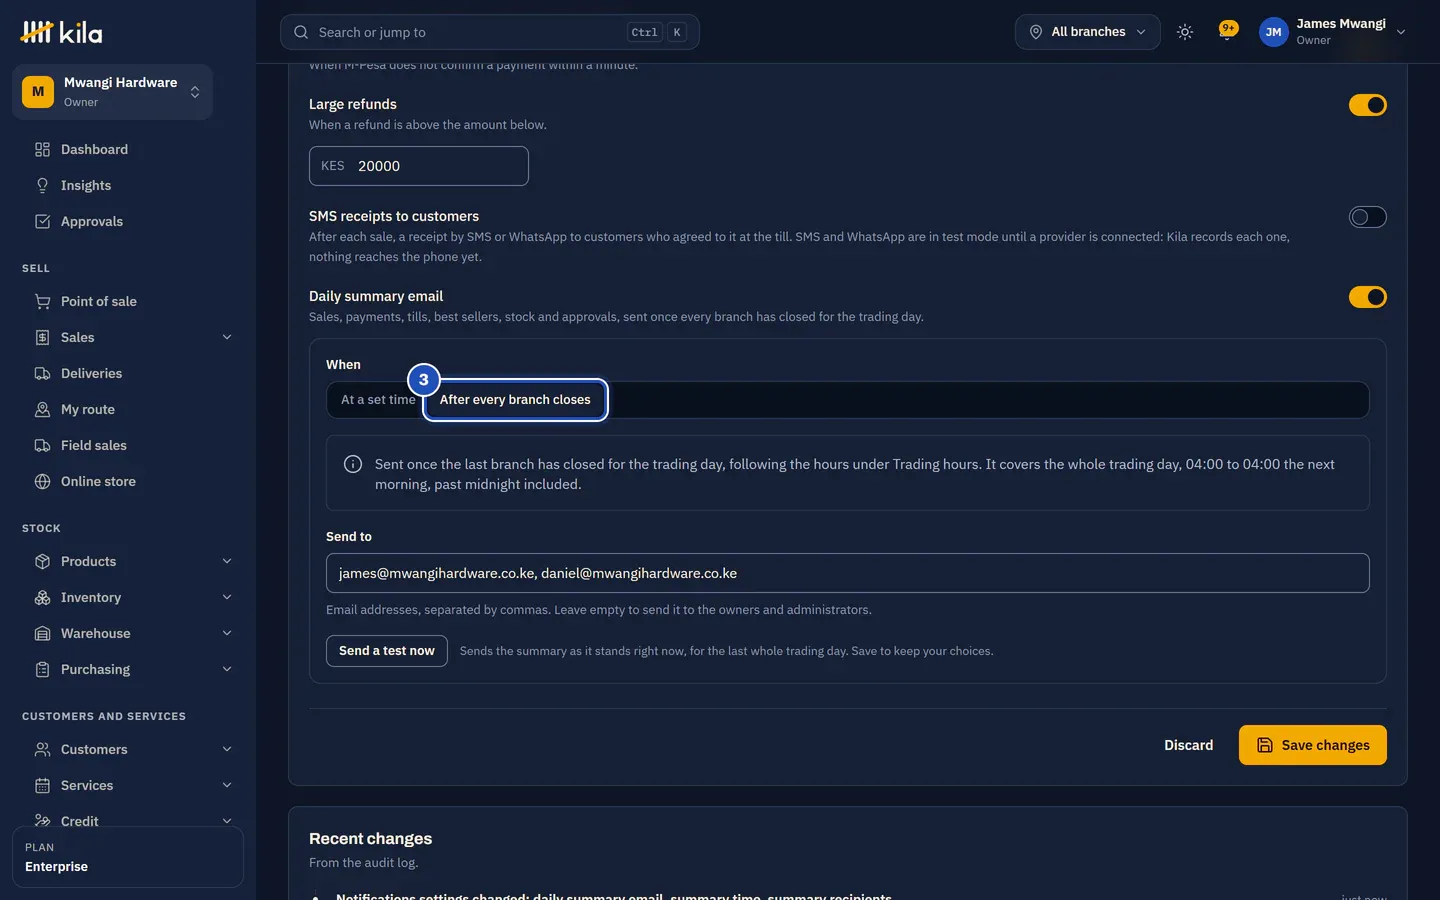Open Online store globe icon
1440x900 pixels.
click(42, 481)
